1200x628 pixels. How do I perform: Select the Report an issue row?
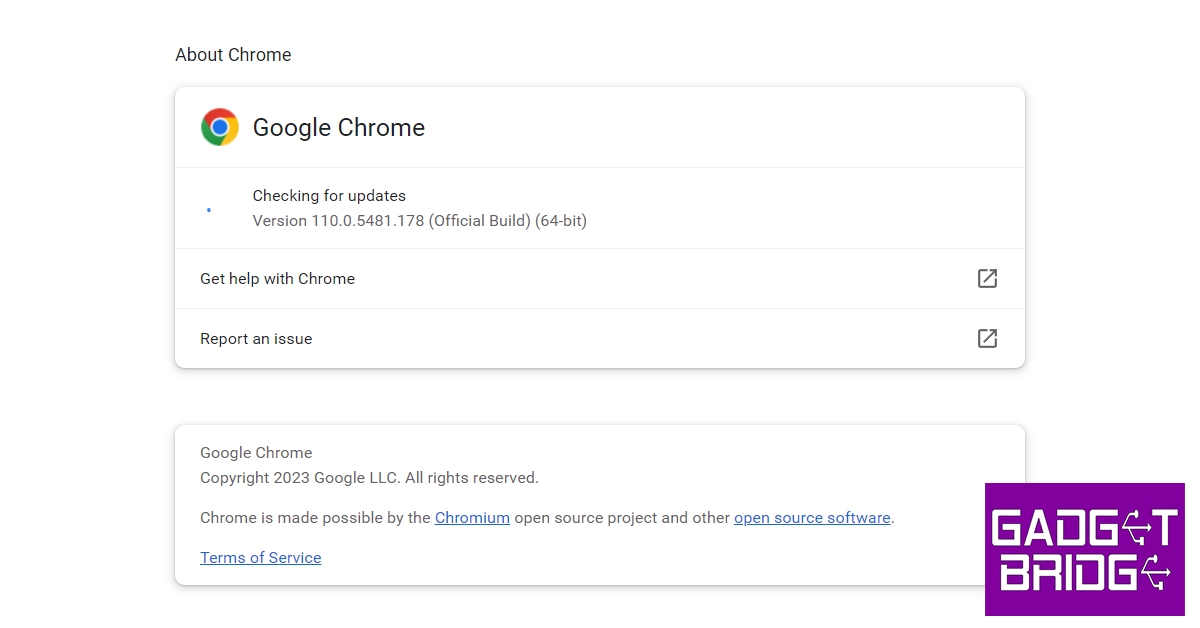pos(256,339)
